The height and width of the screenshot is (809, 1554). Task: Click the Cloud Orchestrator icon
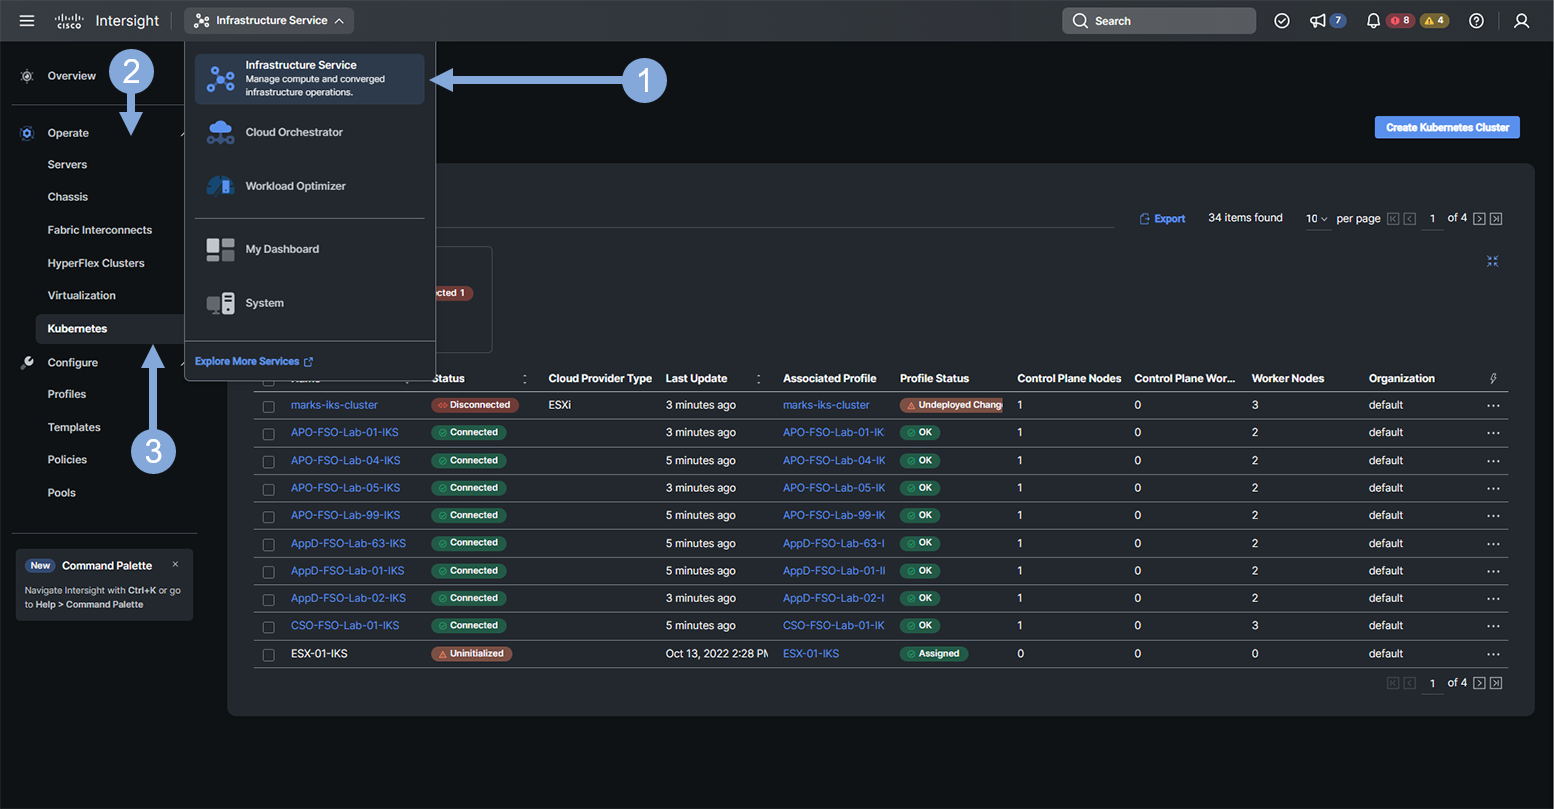coord(220,132)
